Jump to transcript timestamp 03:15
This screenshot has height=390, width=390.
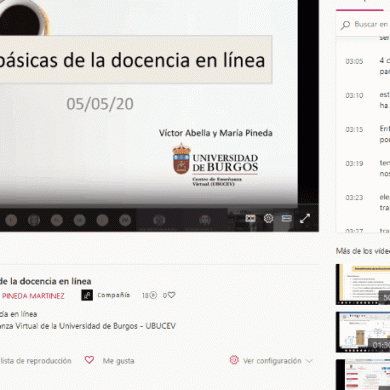(354, 129)
